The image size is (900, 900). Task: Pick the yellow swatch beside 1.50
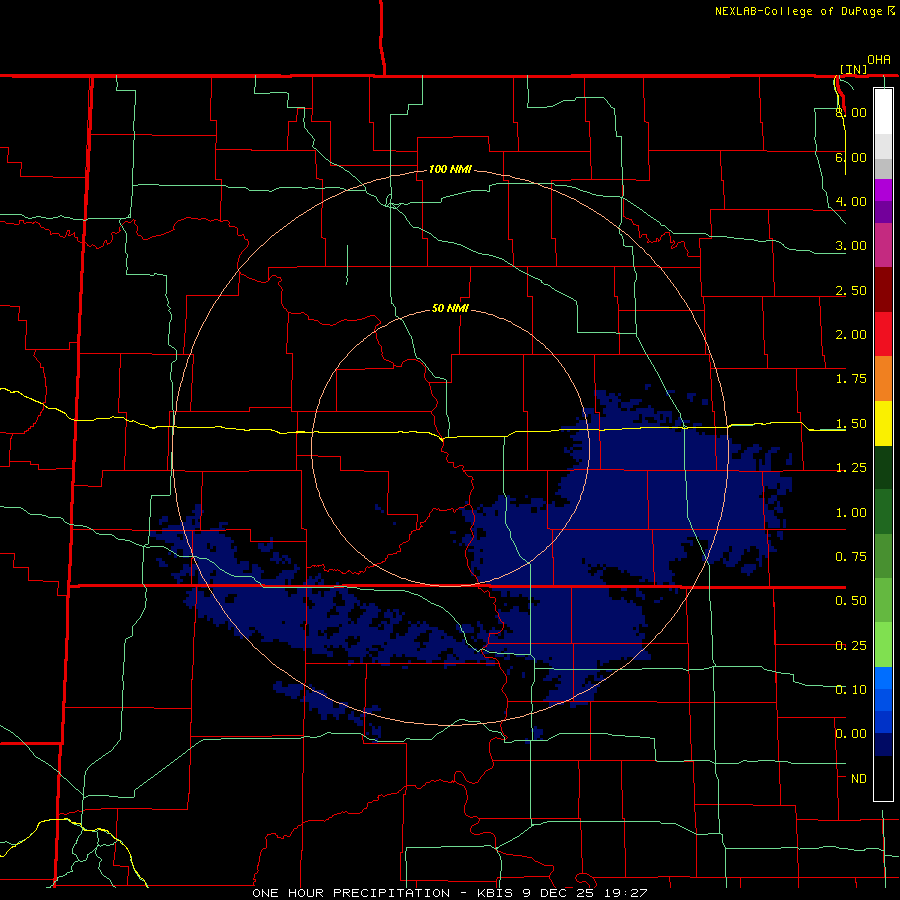coord(883,423)
